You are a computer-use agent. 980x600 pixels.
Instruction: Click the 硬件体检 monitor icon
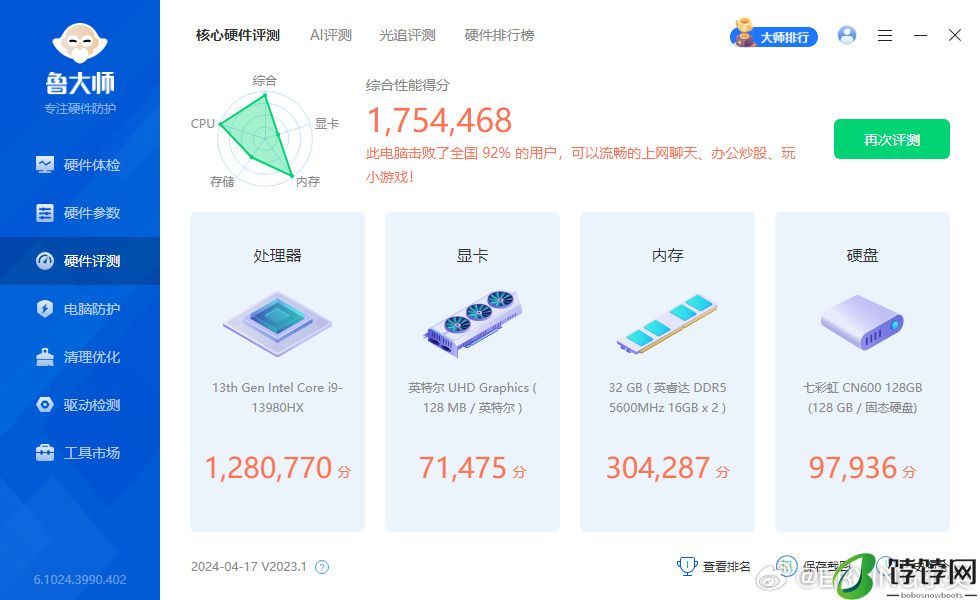point(45,165)
